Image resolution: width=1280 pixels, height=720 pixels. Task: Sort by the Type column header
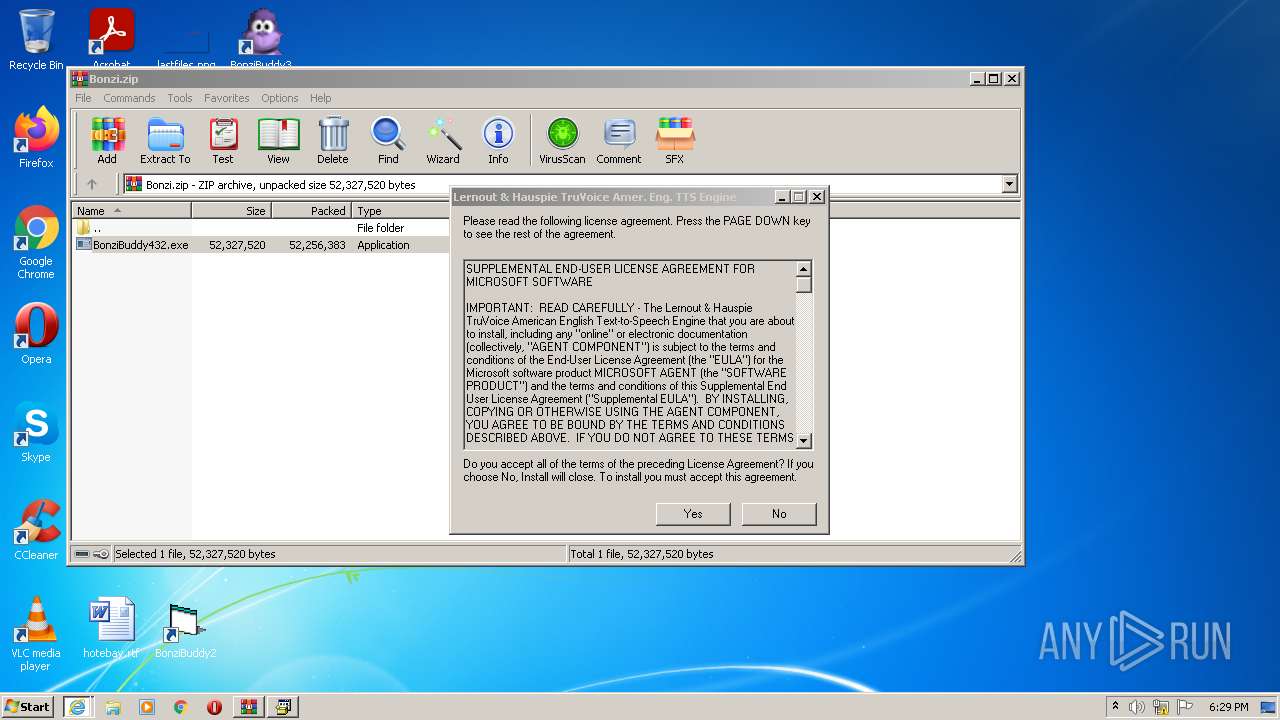pos(401,211)
